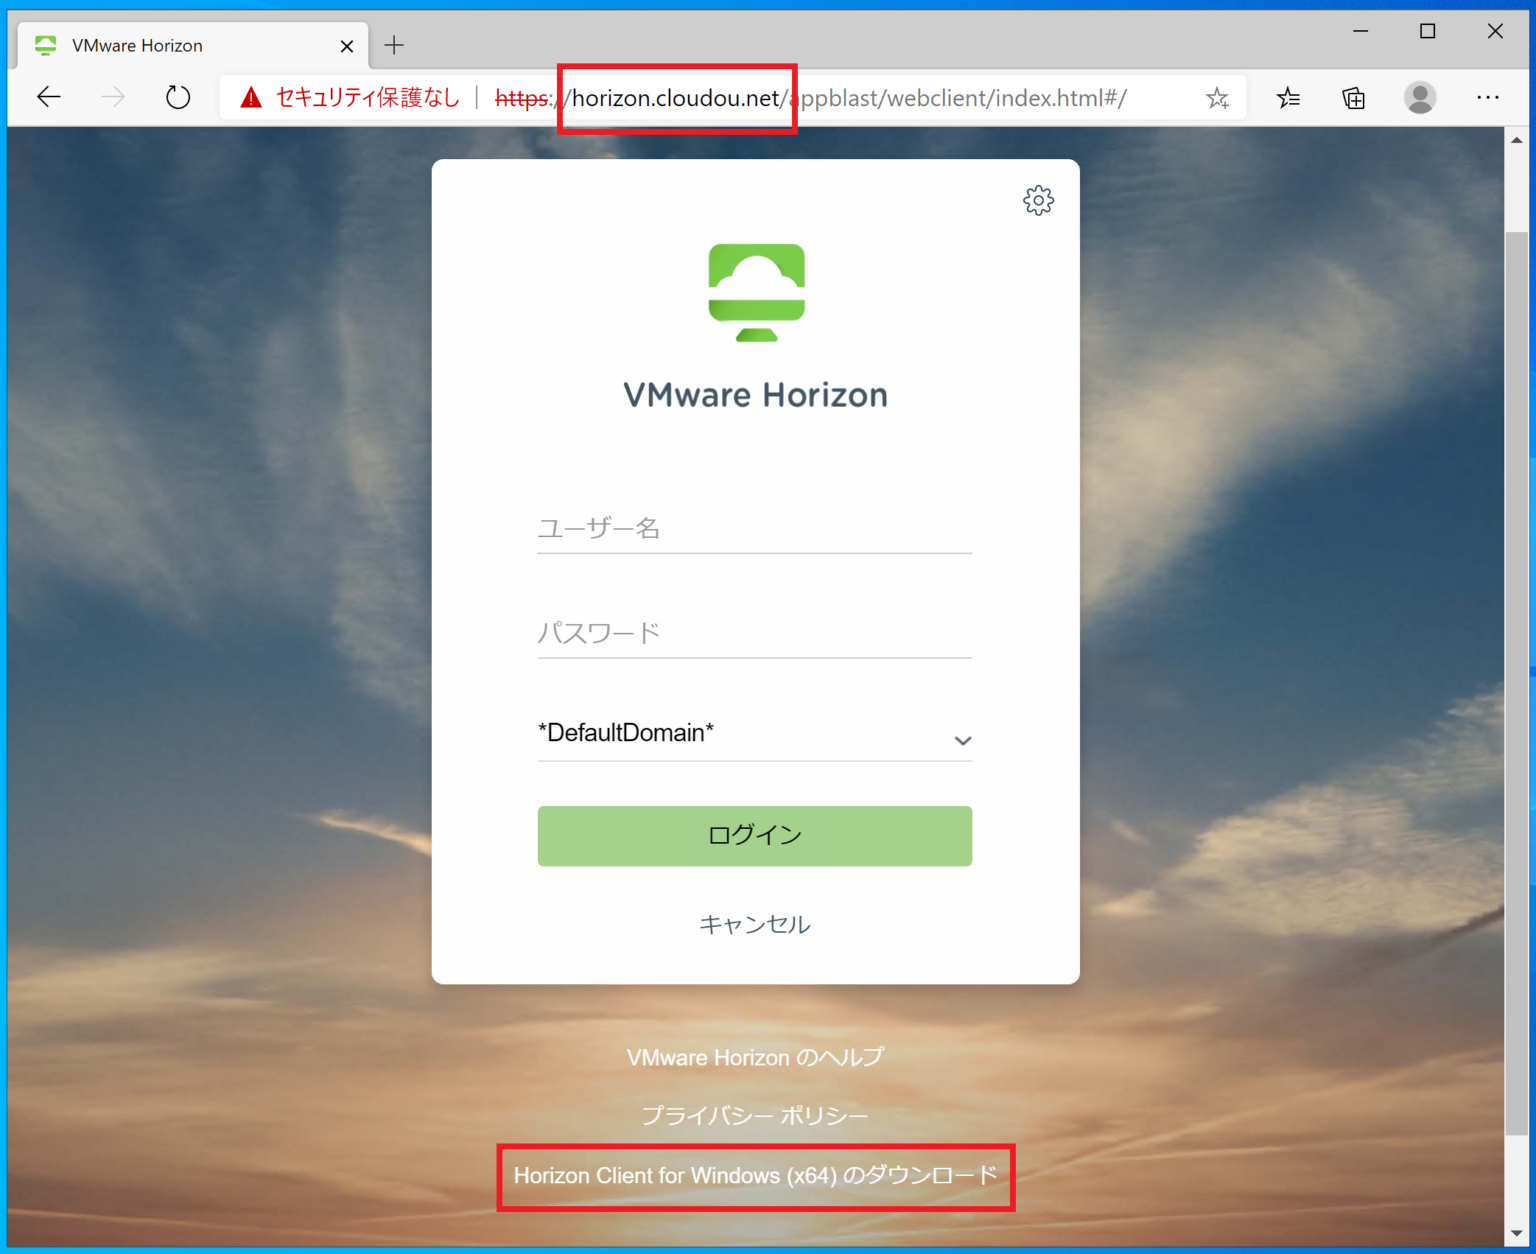Click the address bar URL
1536x1254 pixels.
[811, 98]
